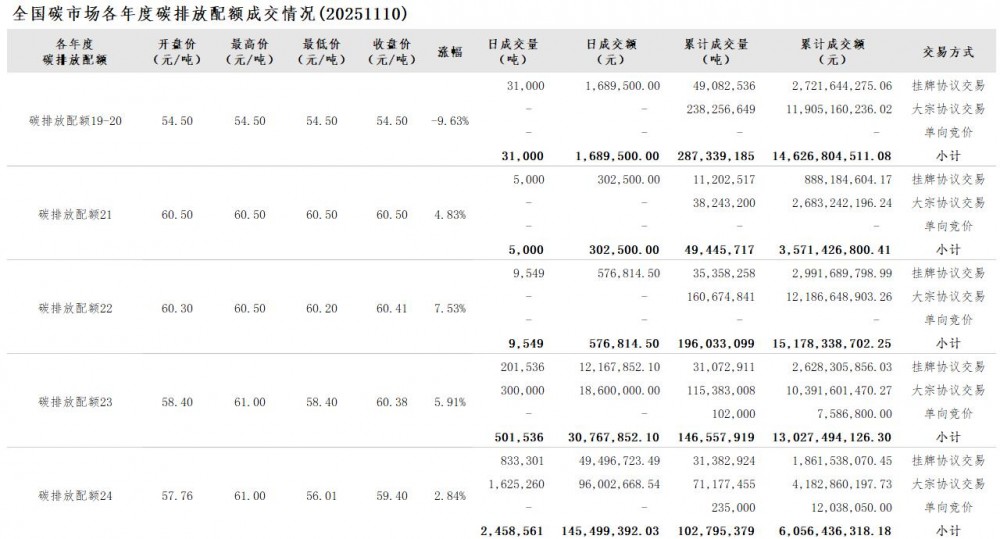
Task: Select the 交易方式 column header
Action: click(x=948, y=51)
